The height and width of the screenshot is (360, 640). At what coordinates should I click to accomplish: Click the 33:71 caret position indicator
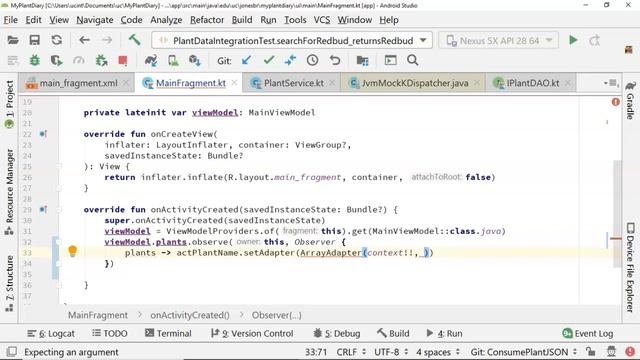[x=316, y=352]
